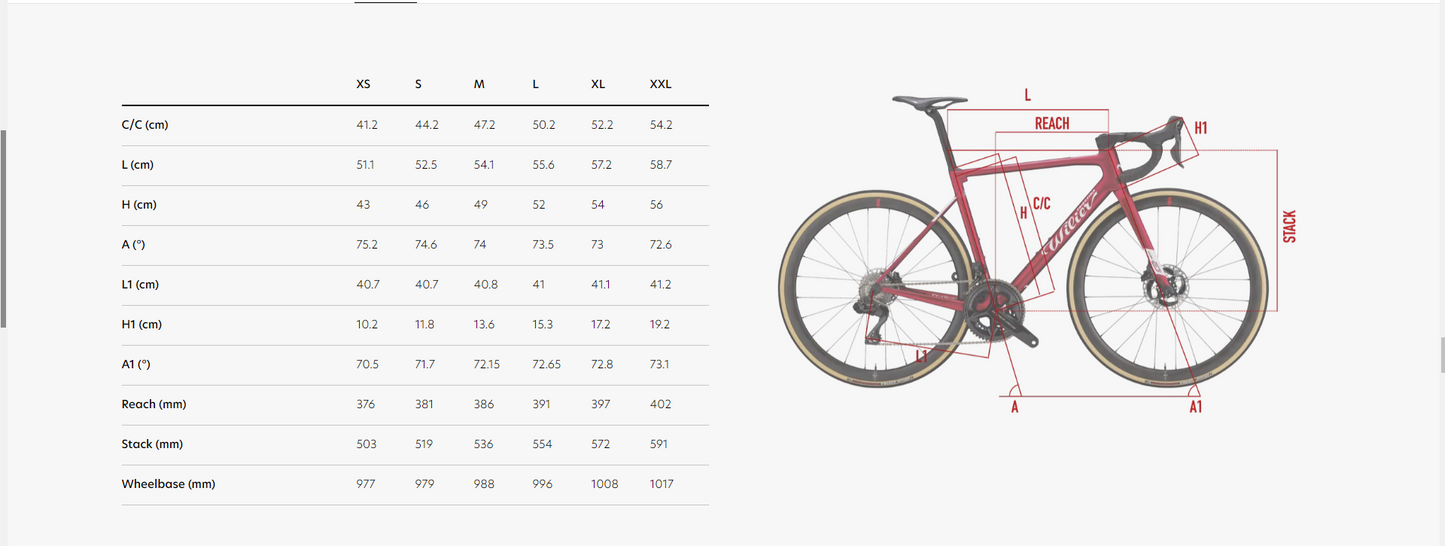Select the XXL size column header
Screen dimensions: 1445x546
(660, 85)
